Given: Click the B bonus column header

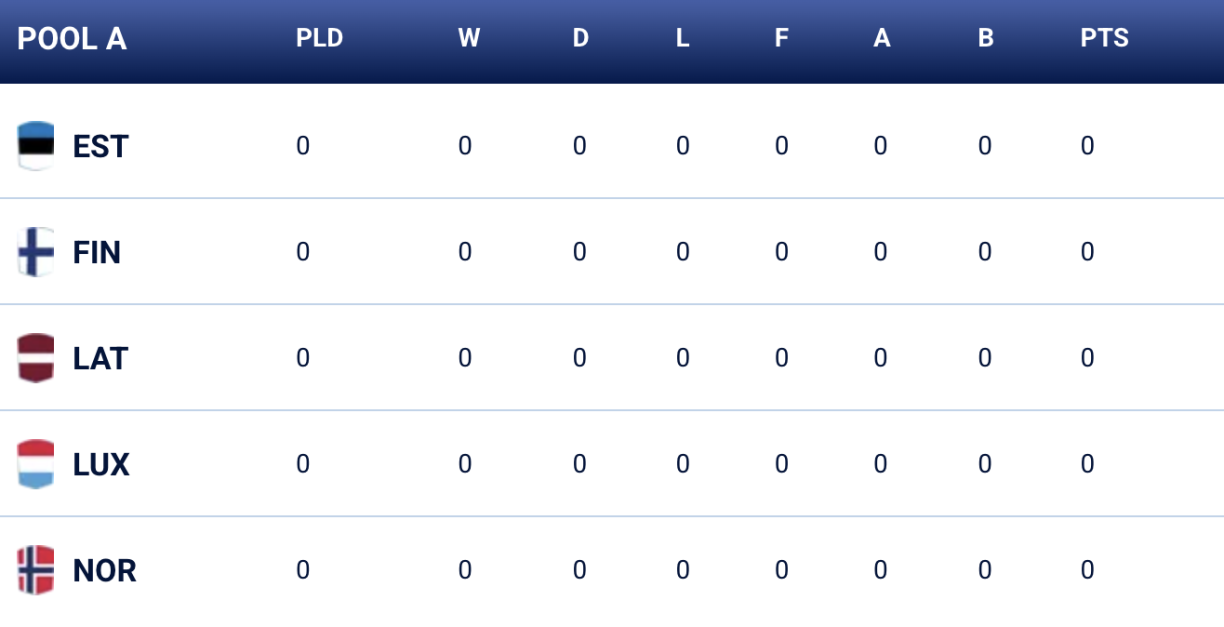Looking at the screenshot, I should (985, 39).
